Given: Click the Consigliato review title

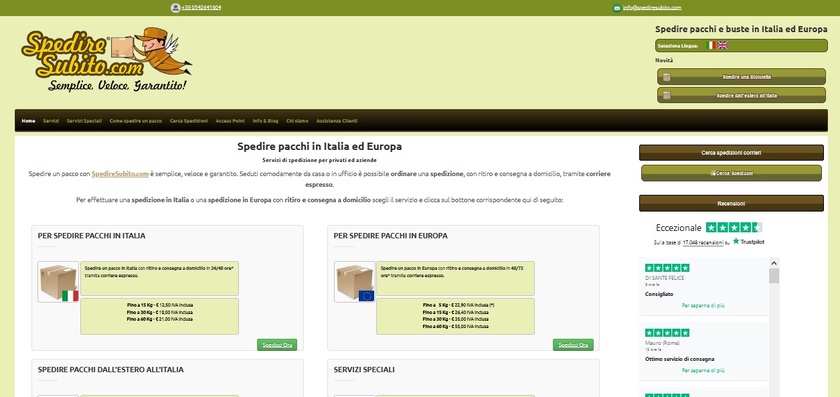Looking at the screenshot, I should tap(659, 294).
